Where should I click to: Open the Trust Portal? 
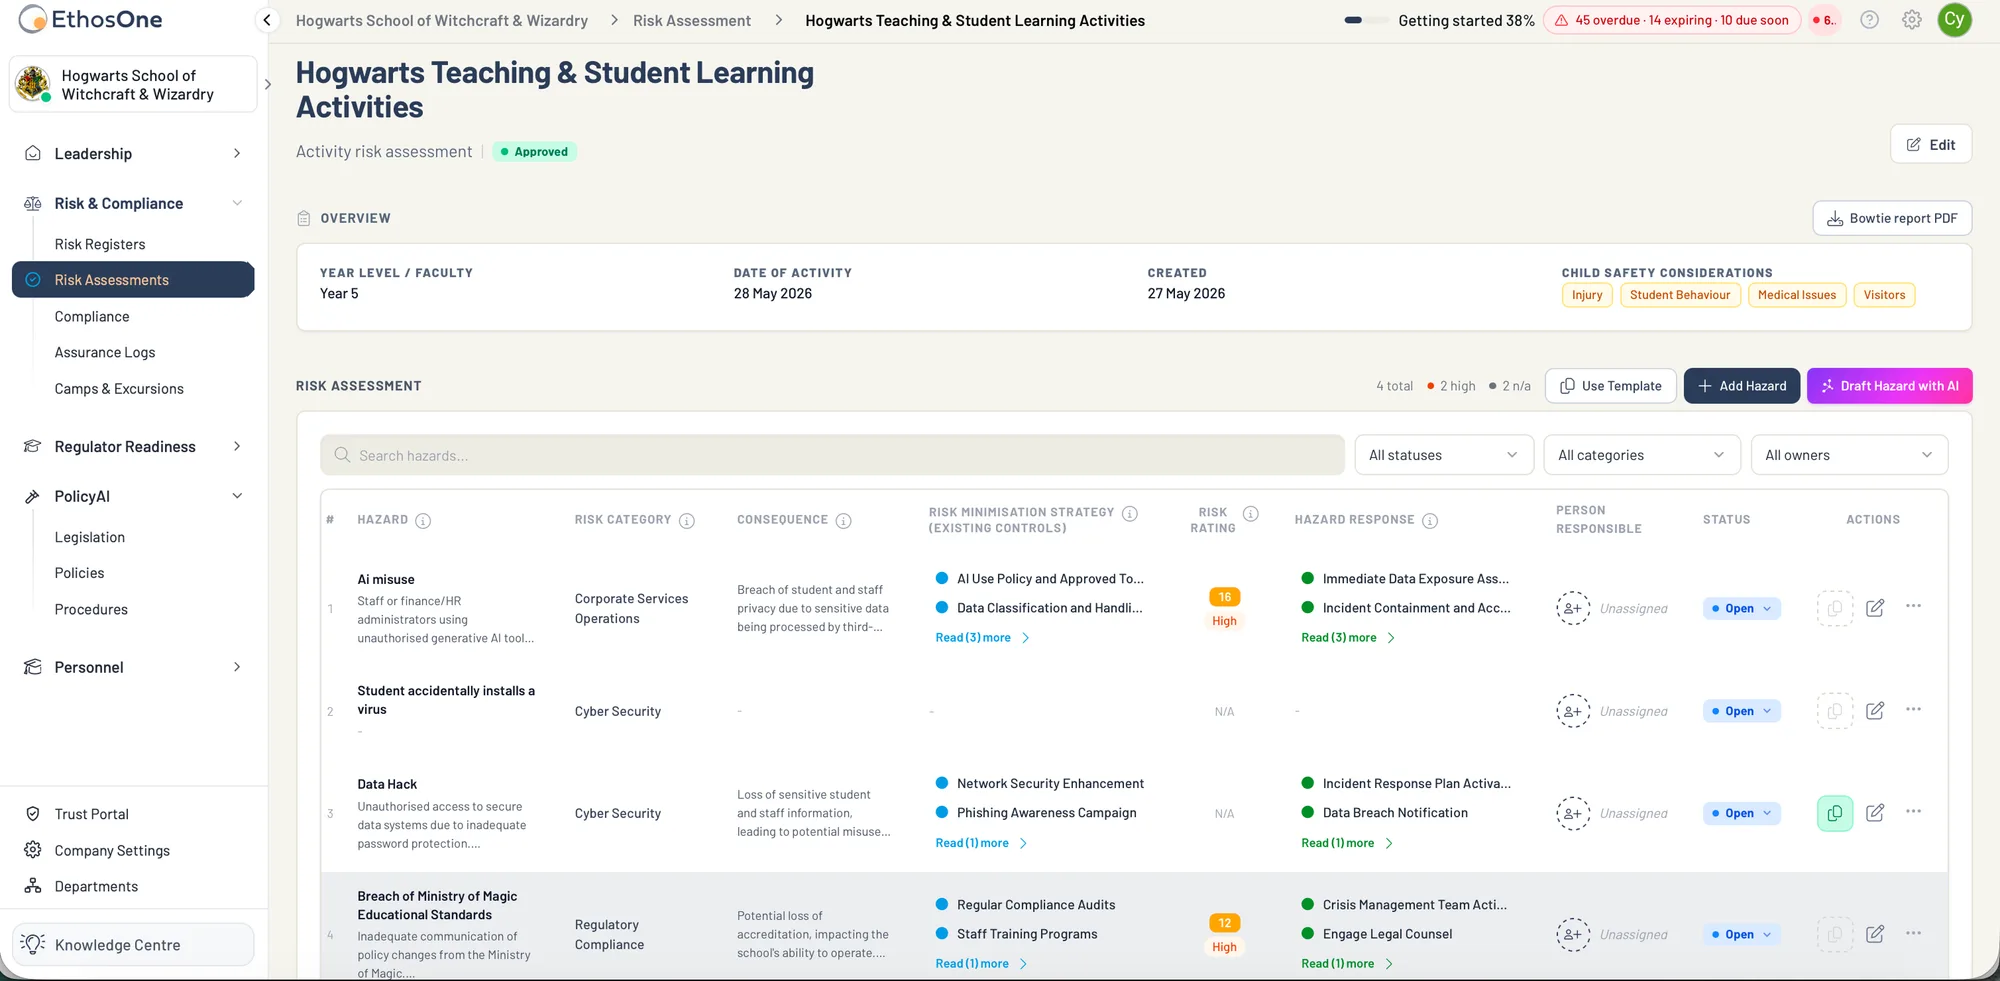pyautogui.click(x=91, y=814)
